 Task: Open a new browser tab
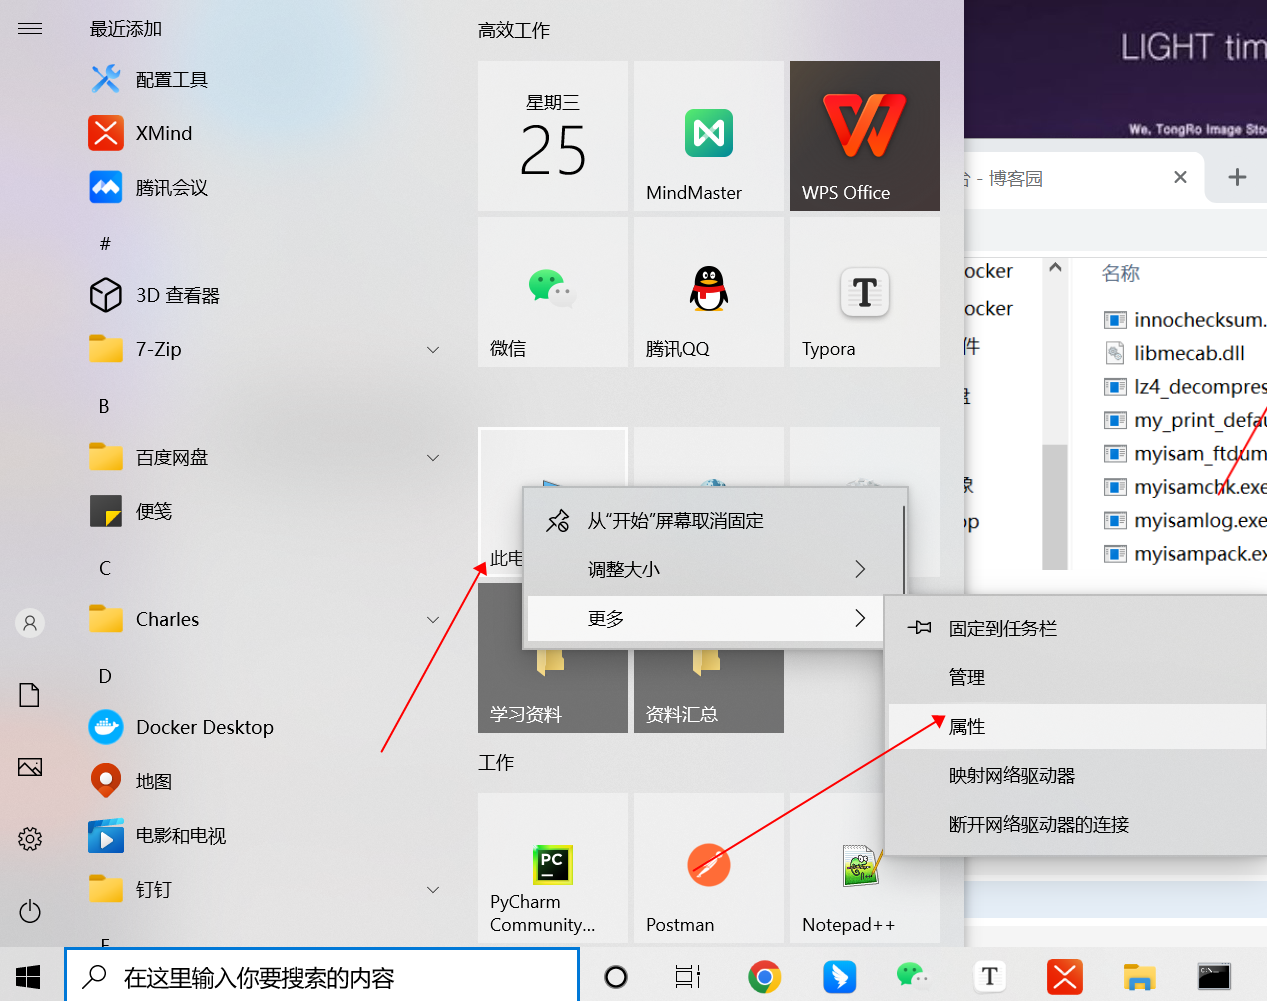pos(1237,177)
